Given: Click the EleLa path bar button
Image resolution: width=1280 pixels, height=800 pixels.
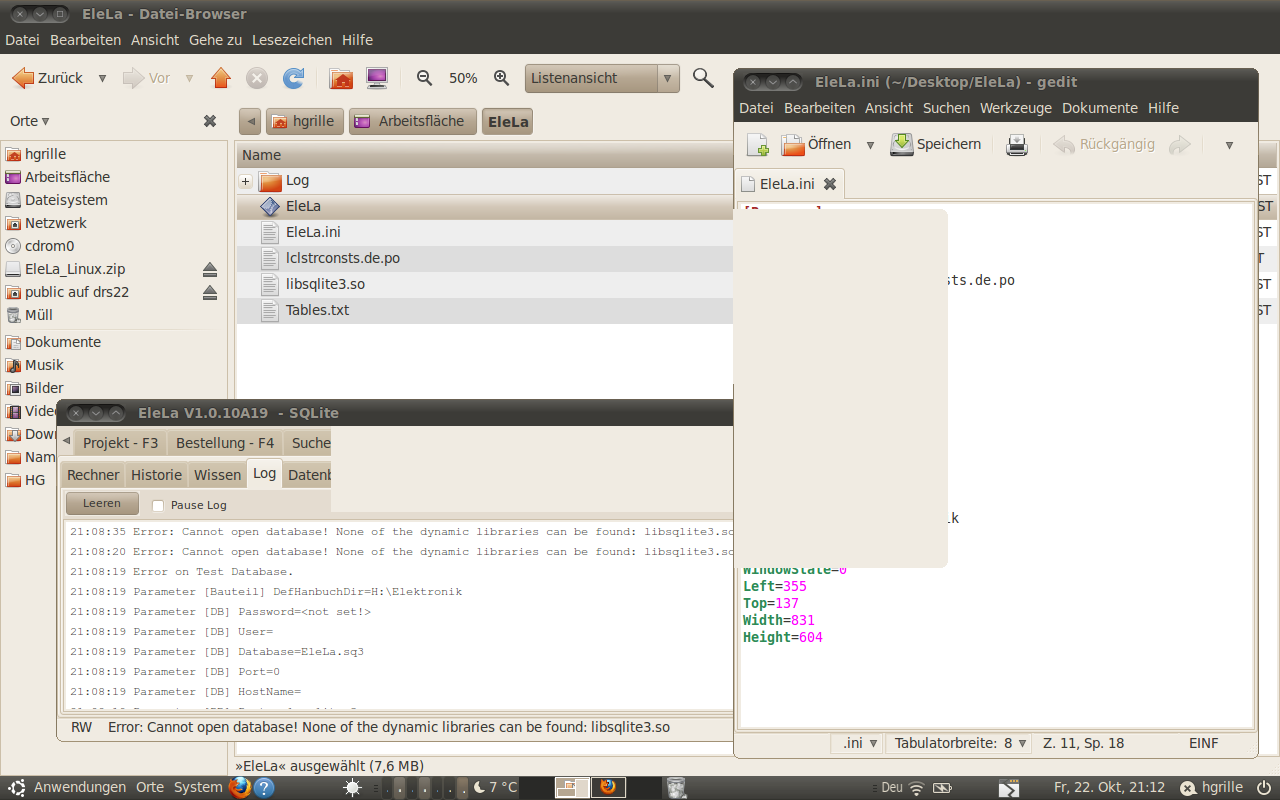Looking at the screenshot, I should coord(507,122).
